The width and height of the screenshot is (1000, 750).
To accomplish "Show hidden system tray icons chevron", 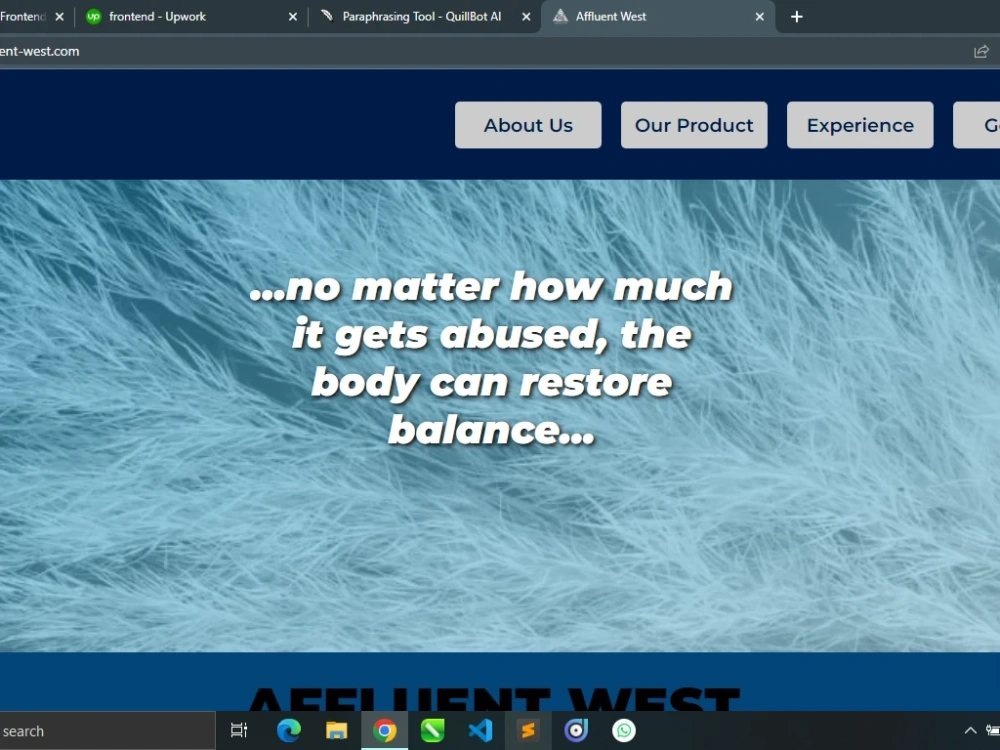I will (x=970, y=730).
